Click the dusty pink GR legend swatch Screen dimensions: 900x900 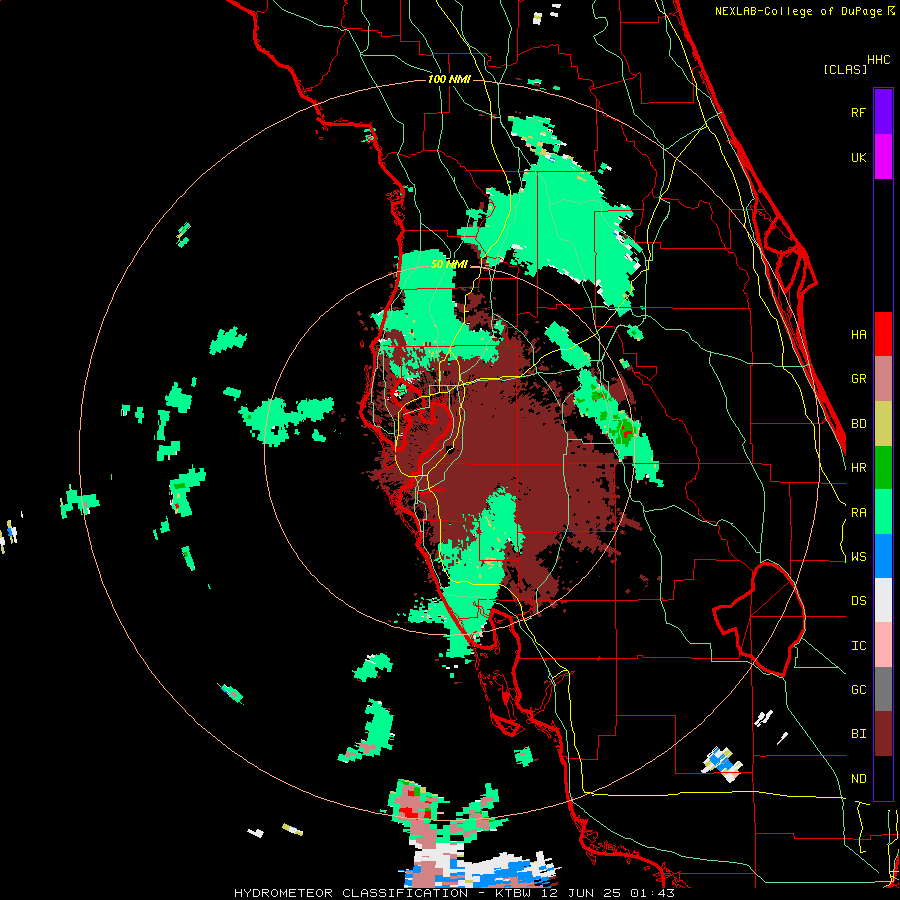(x=883, y=379)
